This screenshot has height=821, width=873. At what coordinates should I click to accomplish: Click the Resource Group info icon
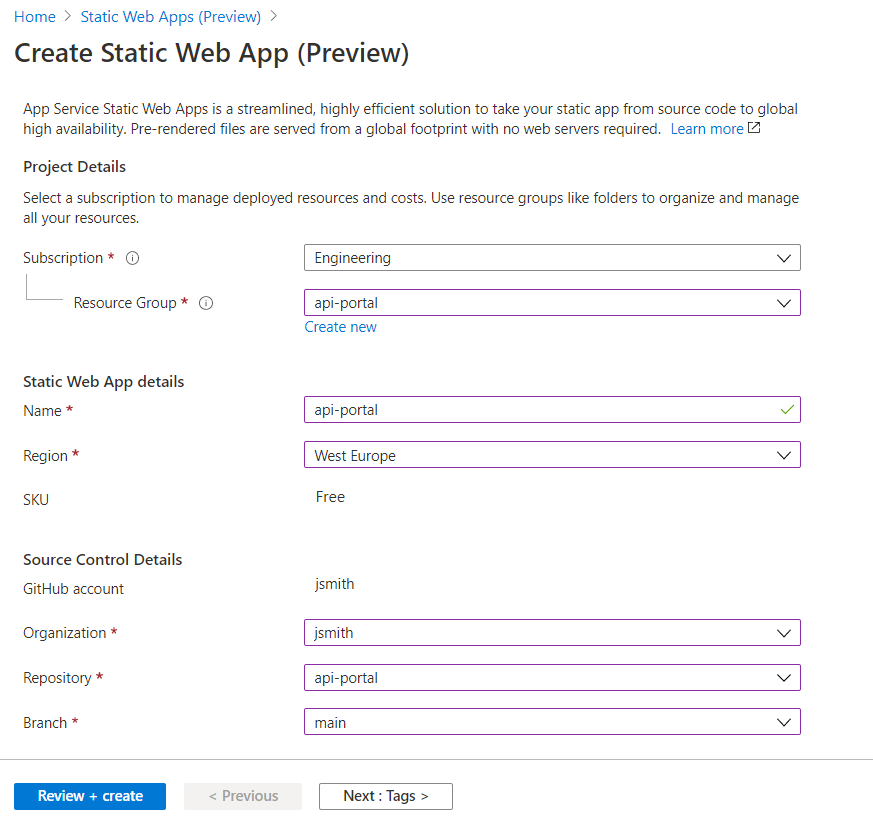pos(207,303)
